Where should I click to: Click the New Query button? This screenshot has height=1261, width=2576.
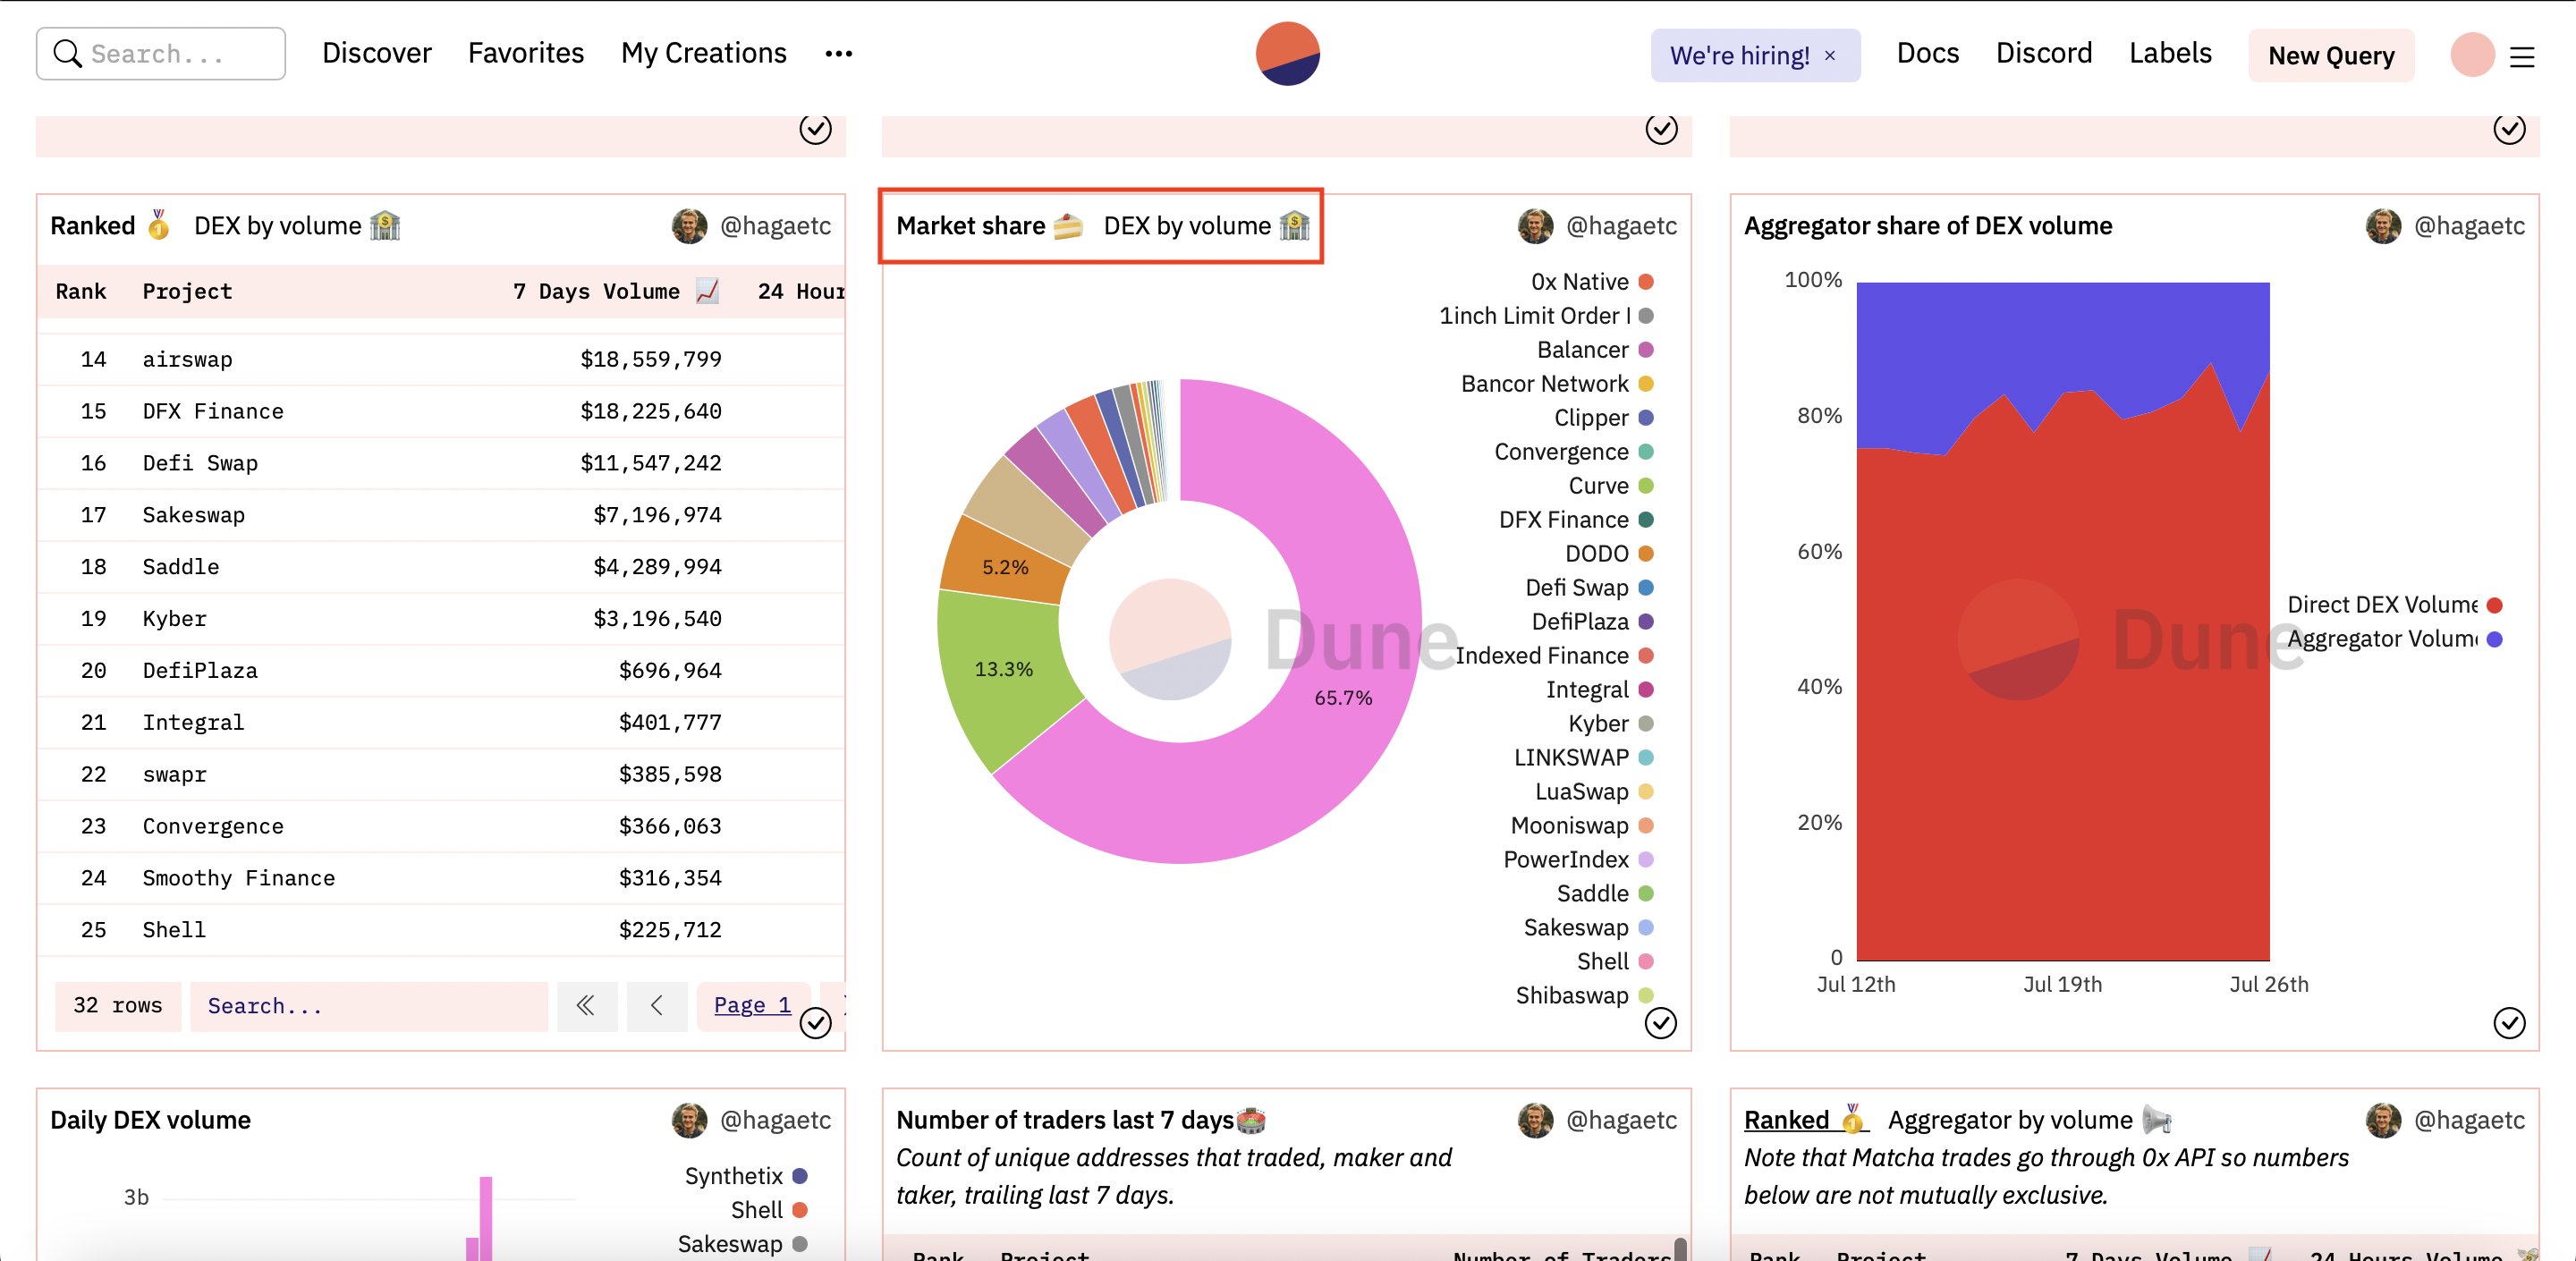pyautogui.click(x=2330, y=56)
